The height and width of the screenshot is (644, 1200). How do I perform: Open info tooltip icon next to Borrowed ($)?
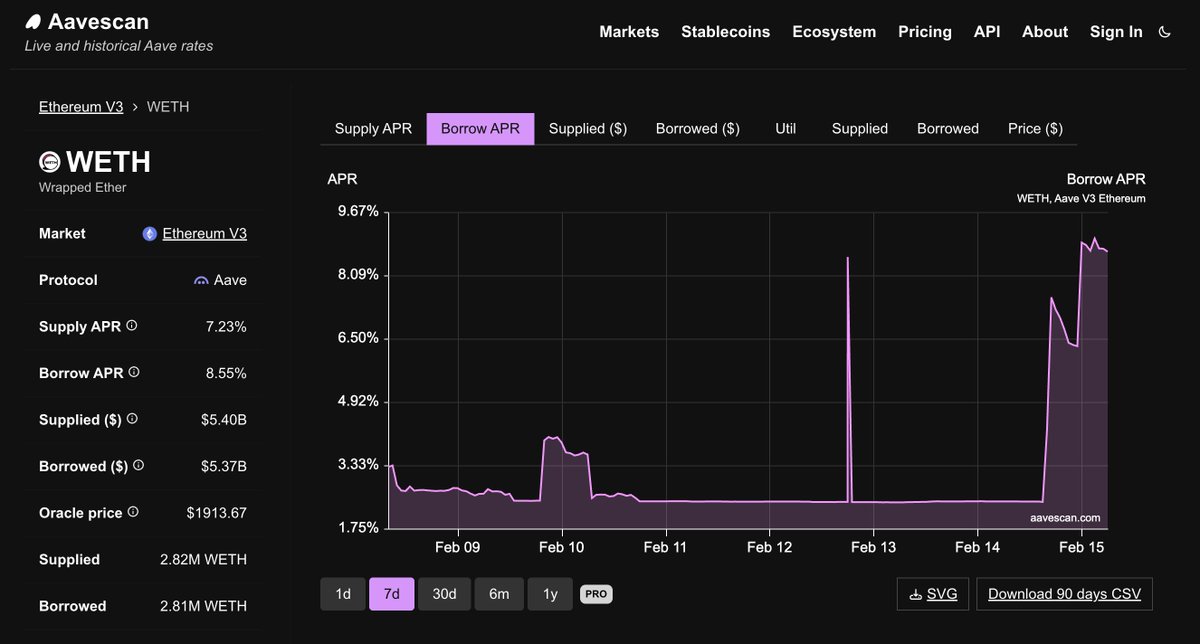click(139, 465)
